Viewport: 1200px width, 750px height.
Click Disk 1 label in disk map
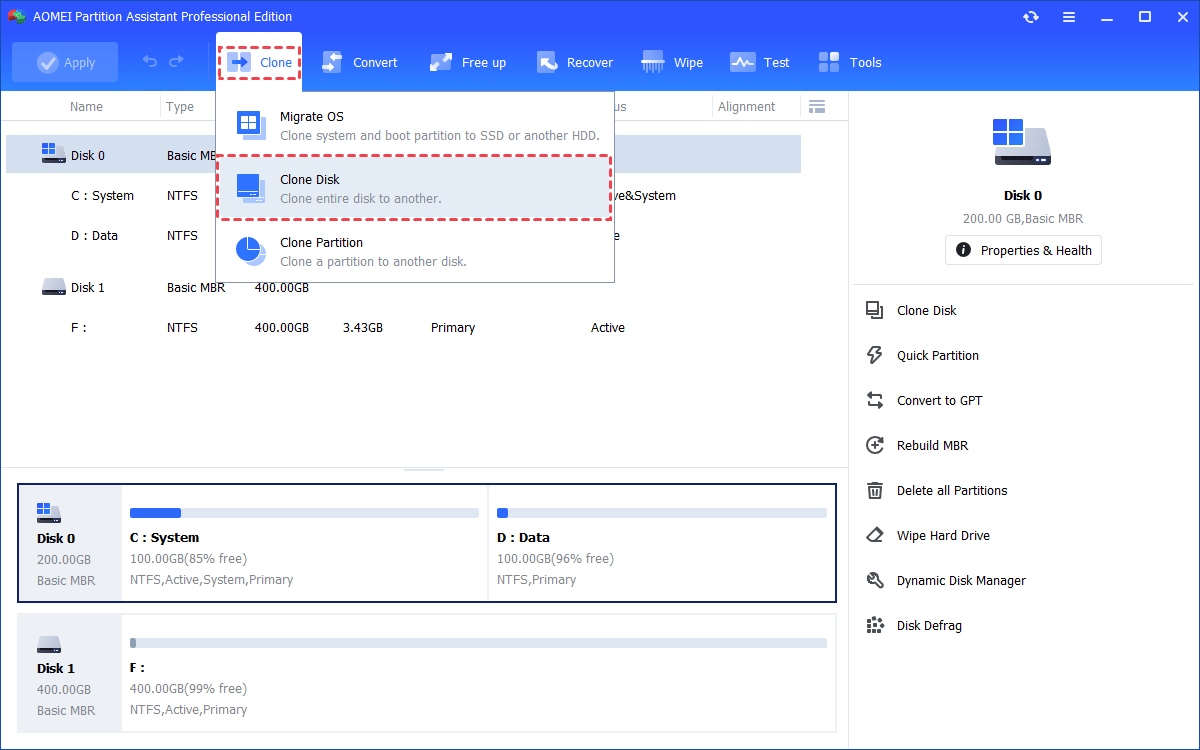(56, 668)
